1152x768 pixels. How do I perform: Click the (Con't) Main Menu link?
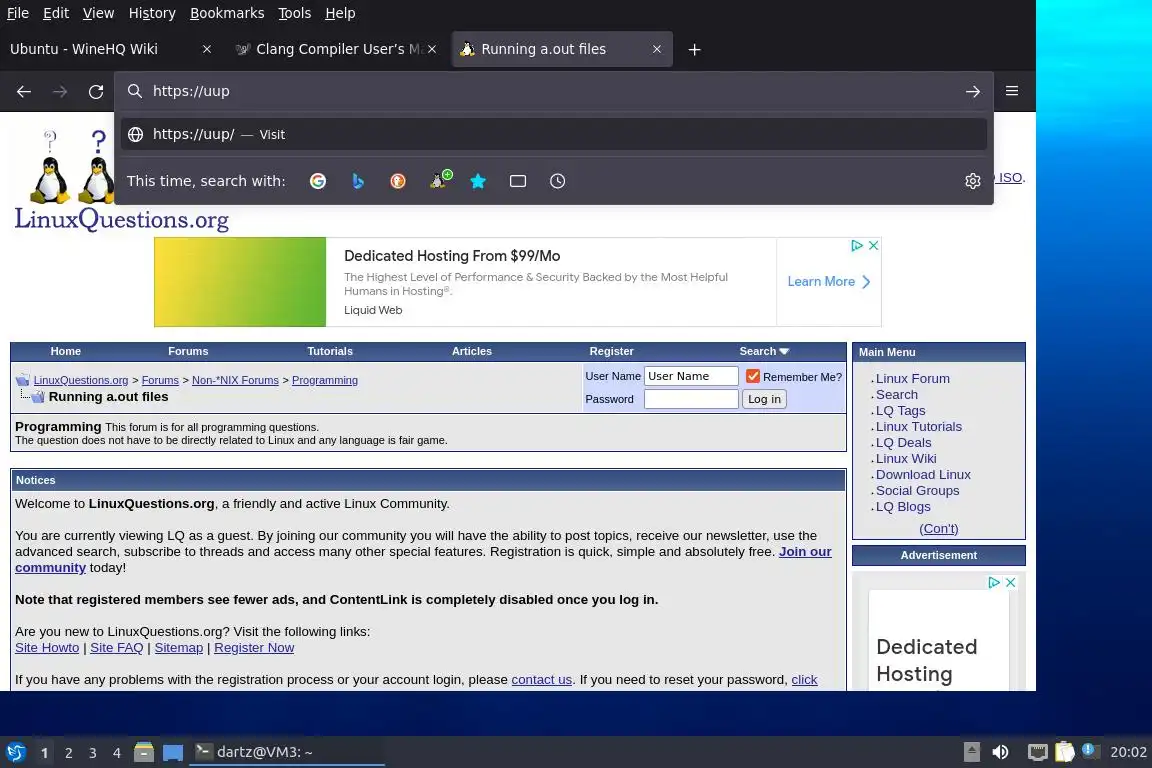(x=938, y=528)
